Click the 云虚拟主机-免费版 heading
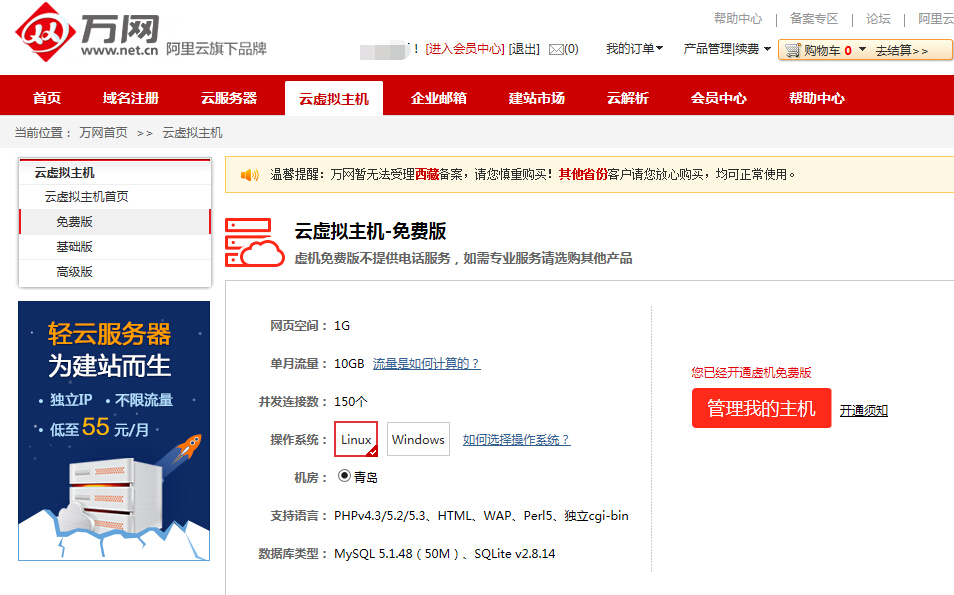The image size is (954, 595). (x=370, y=231)
